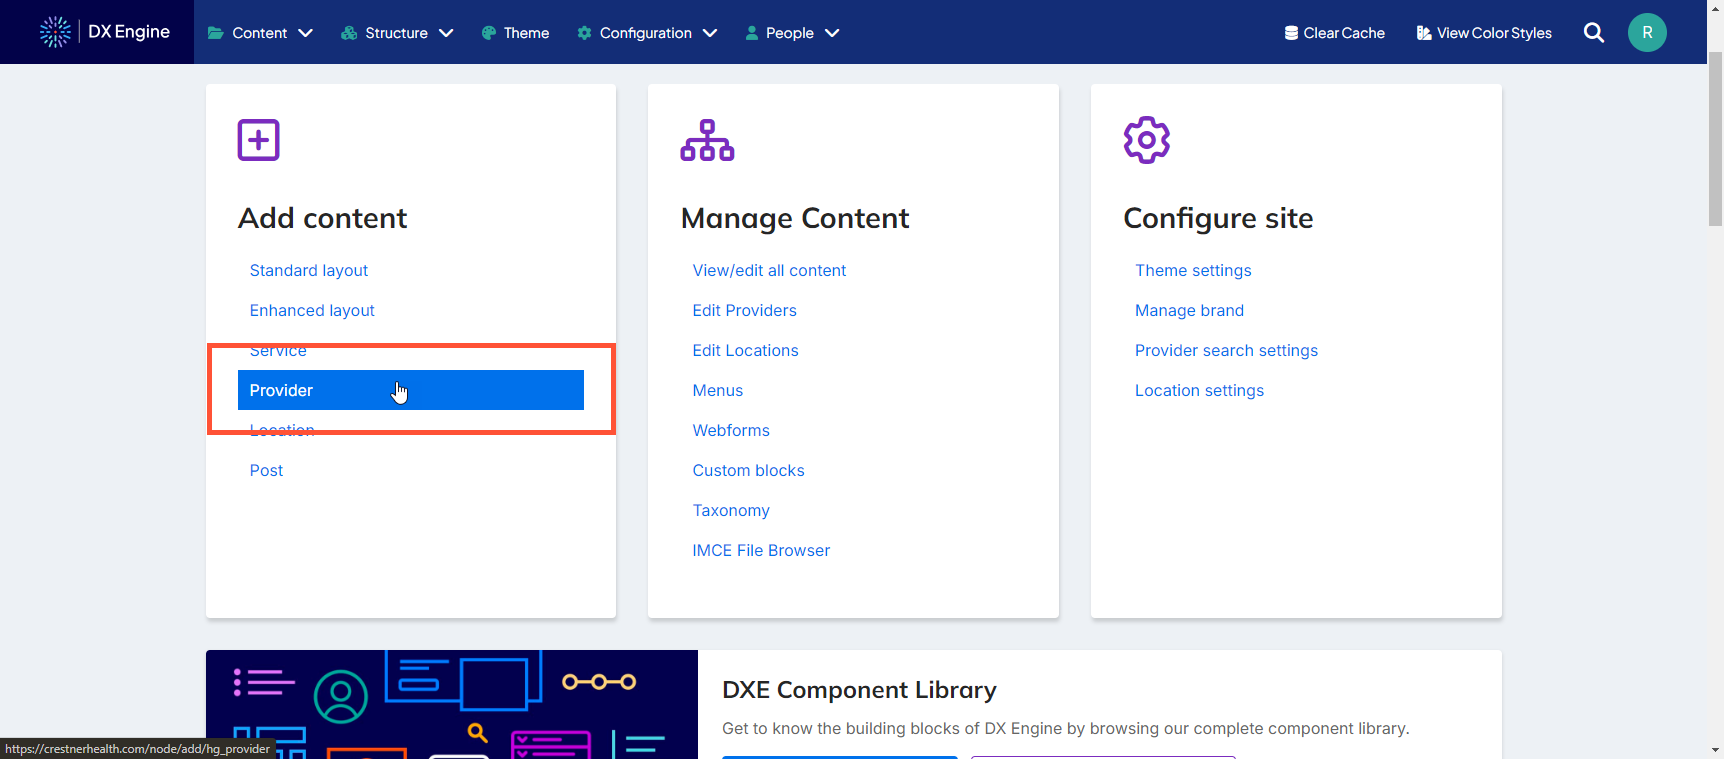Open Edit Providers
Viewport: 1724px width, 759px height.
(x=744, y=310)
